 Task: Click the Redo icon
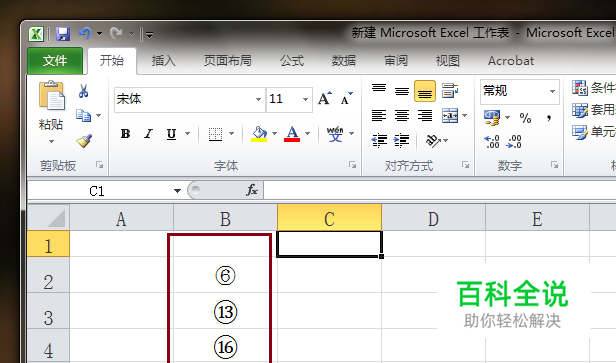point(116,34)
